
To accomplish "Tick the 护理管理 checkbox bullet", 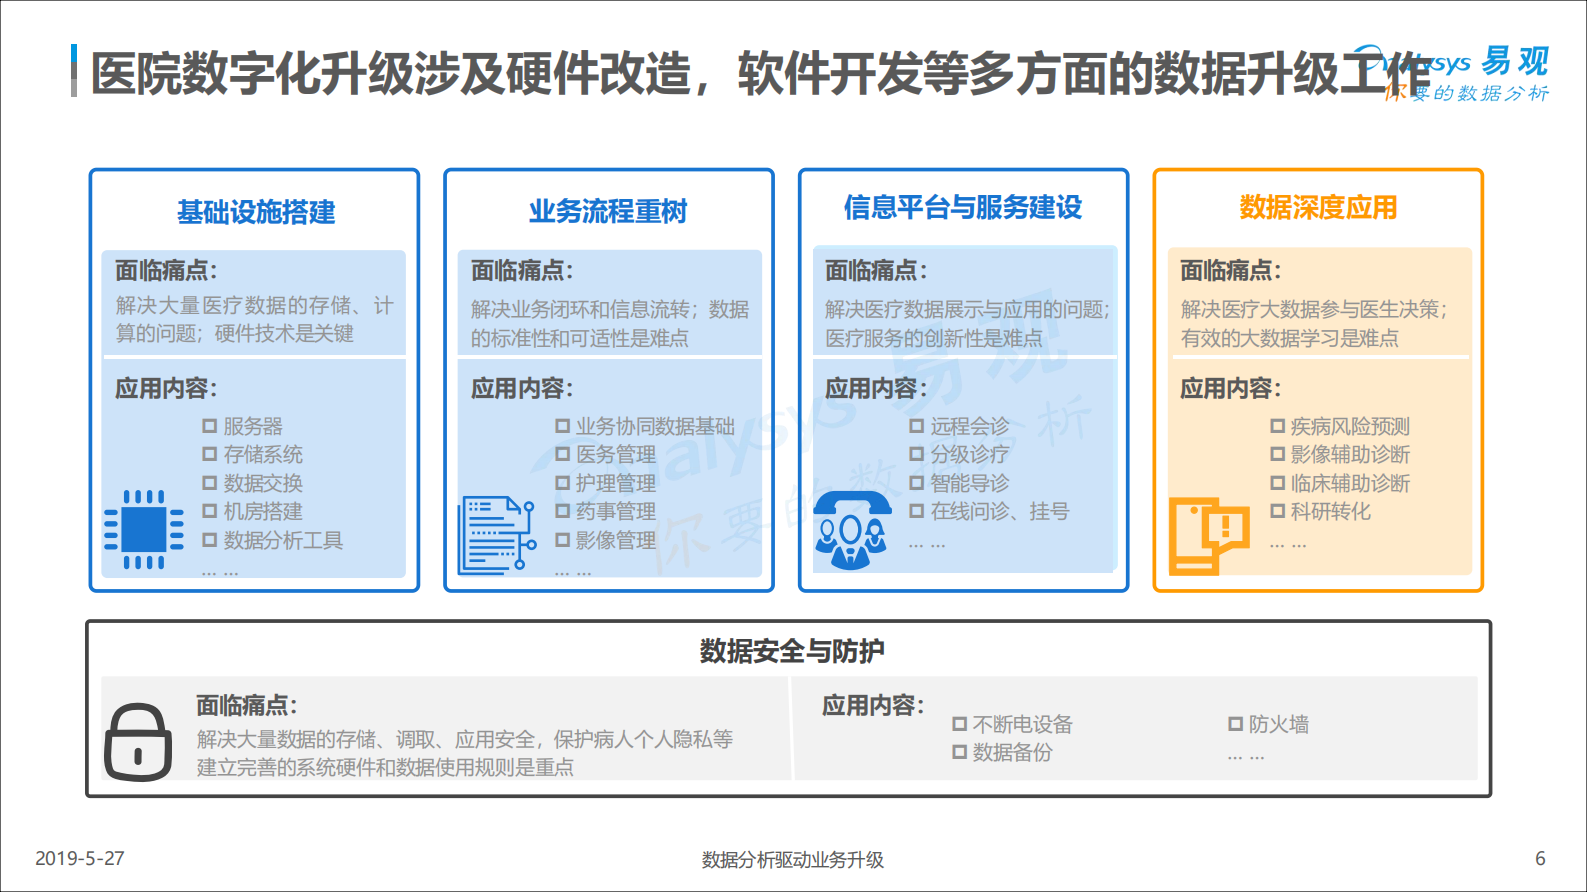I will click(x=563, y=483).
